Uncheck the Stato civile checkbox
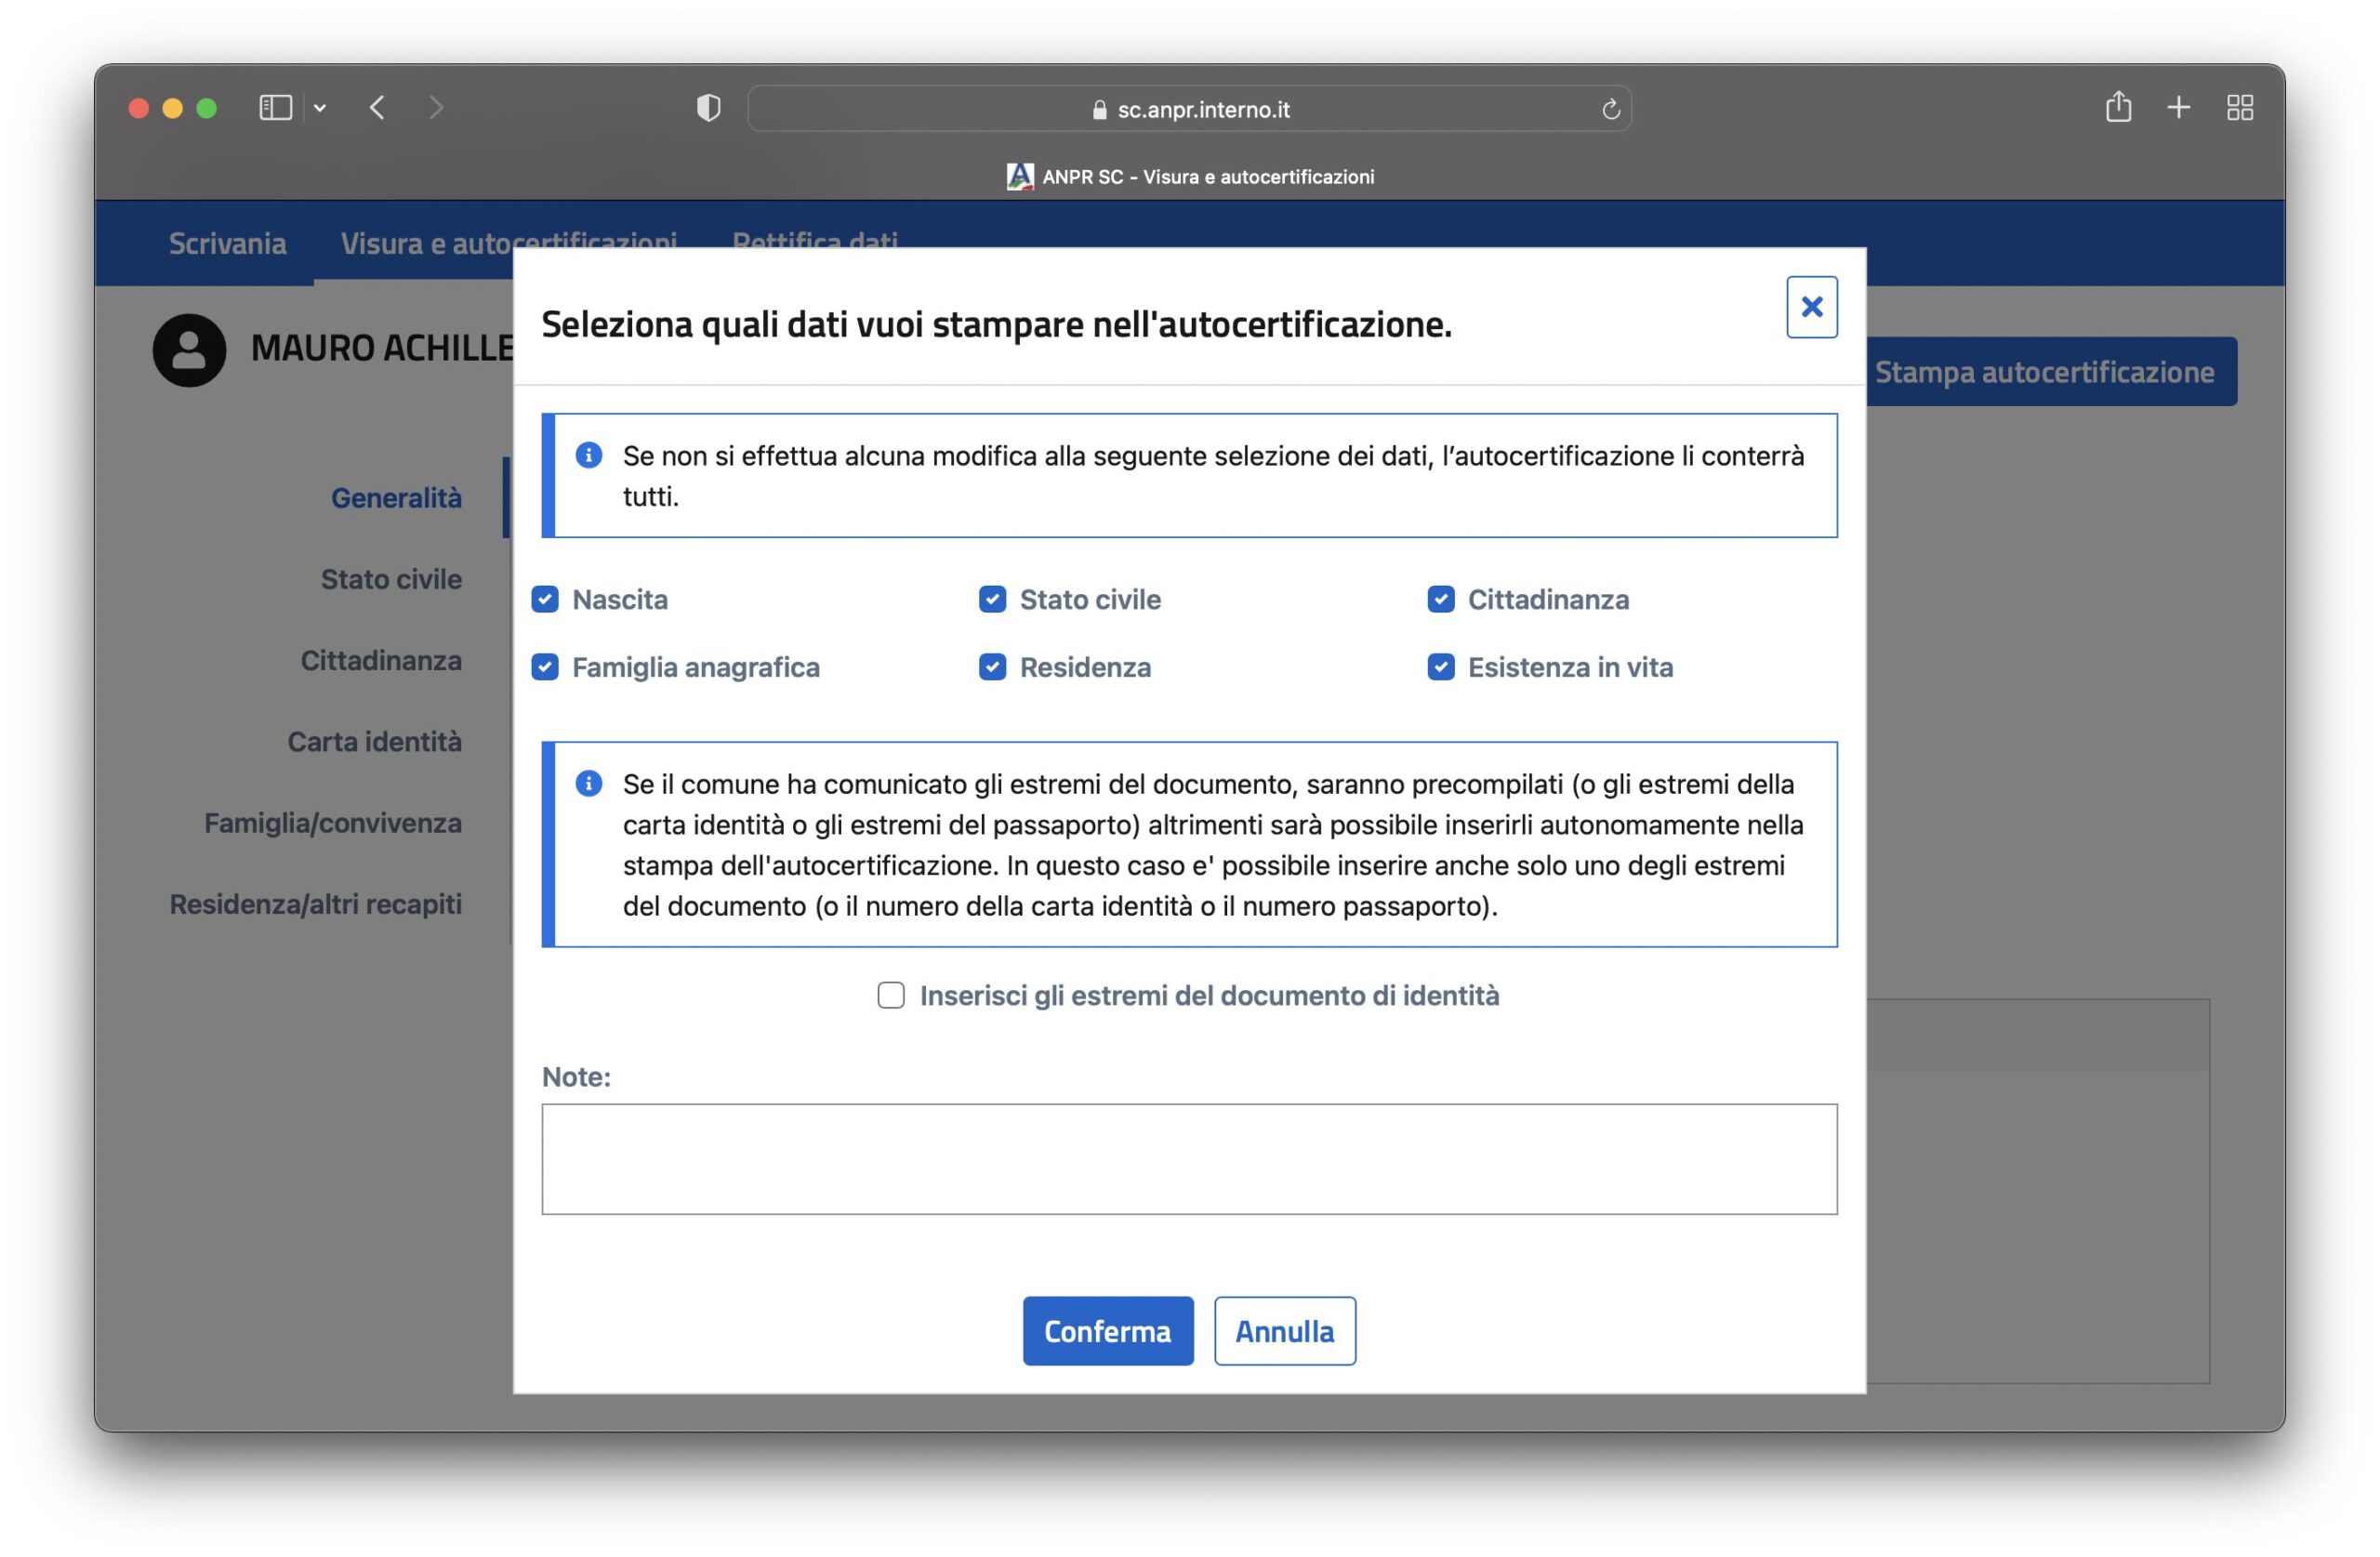 pyautogui.click(x=992, y=599)
